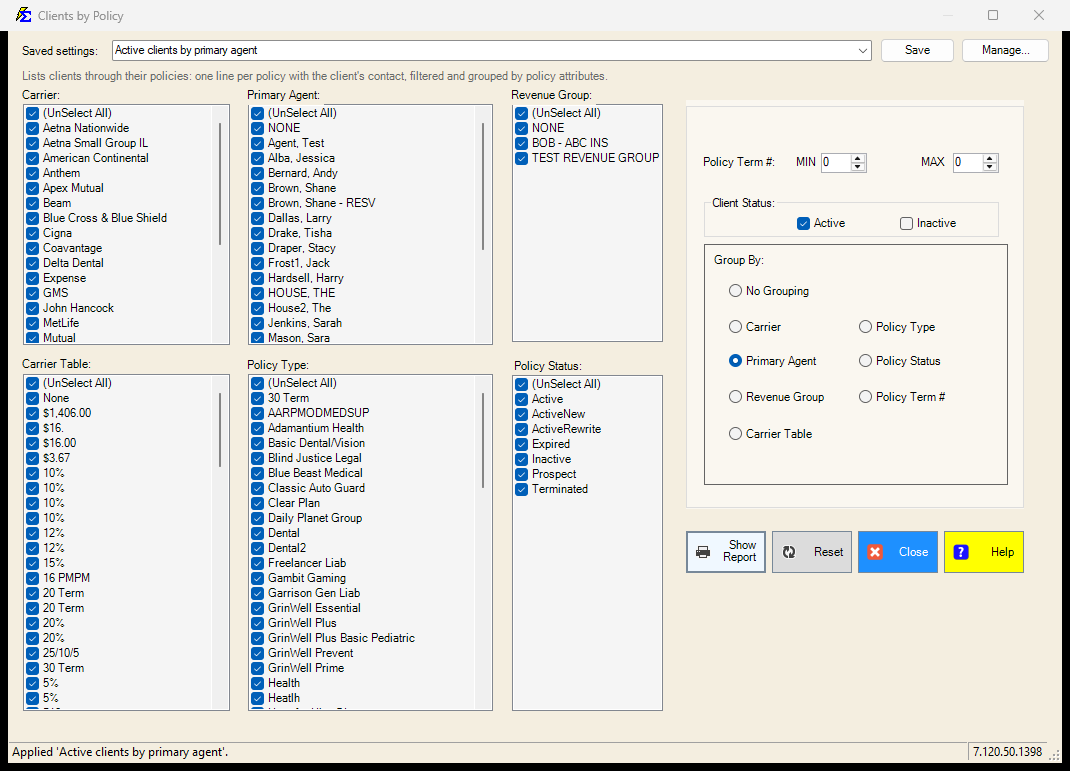Click the Clients by Policy app icon
The image size is (1070, 771).
coord(24,15)
